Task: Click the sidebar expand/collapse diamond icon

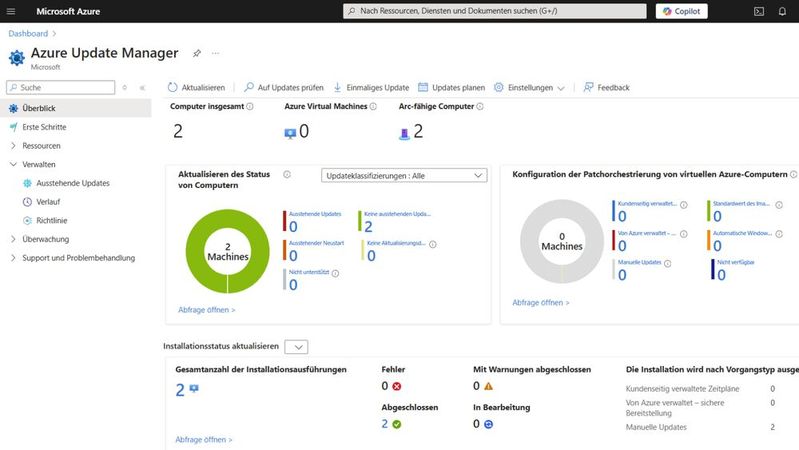Action: (124, 88)
